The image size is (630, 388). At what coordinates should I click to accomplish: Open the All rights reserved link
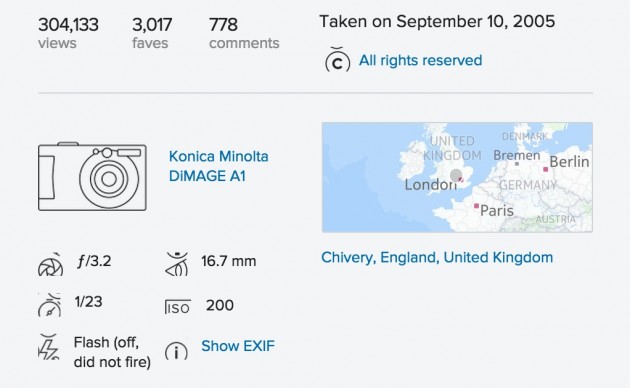click(x=420, y=60)
